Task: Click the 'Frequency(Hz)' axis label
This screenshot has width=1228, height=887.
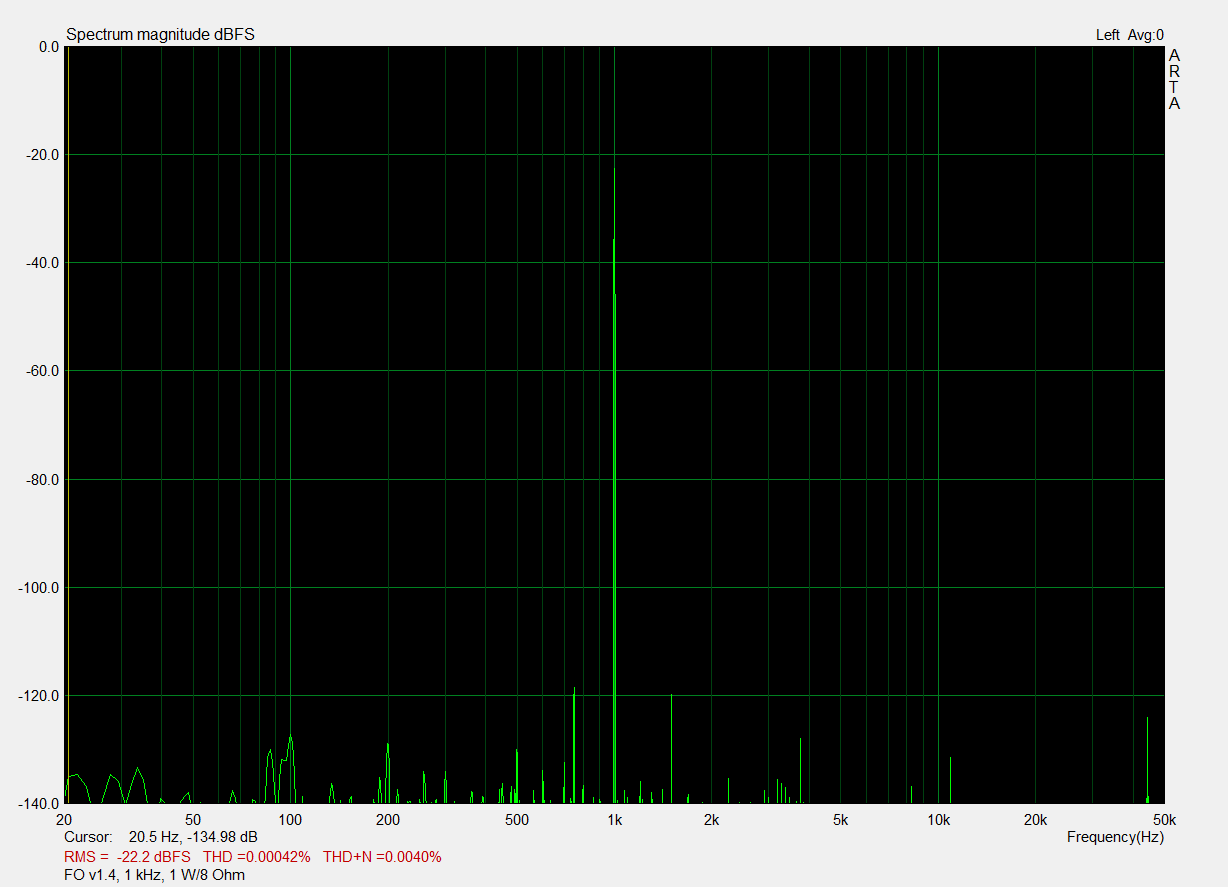Action: pos(1115,836)
